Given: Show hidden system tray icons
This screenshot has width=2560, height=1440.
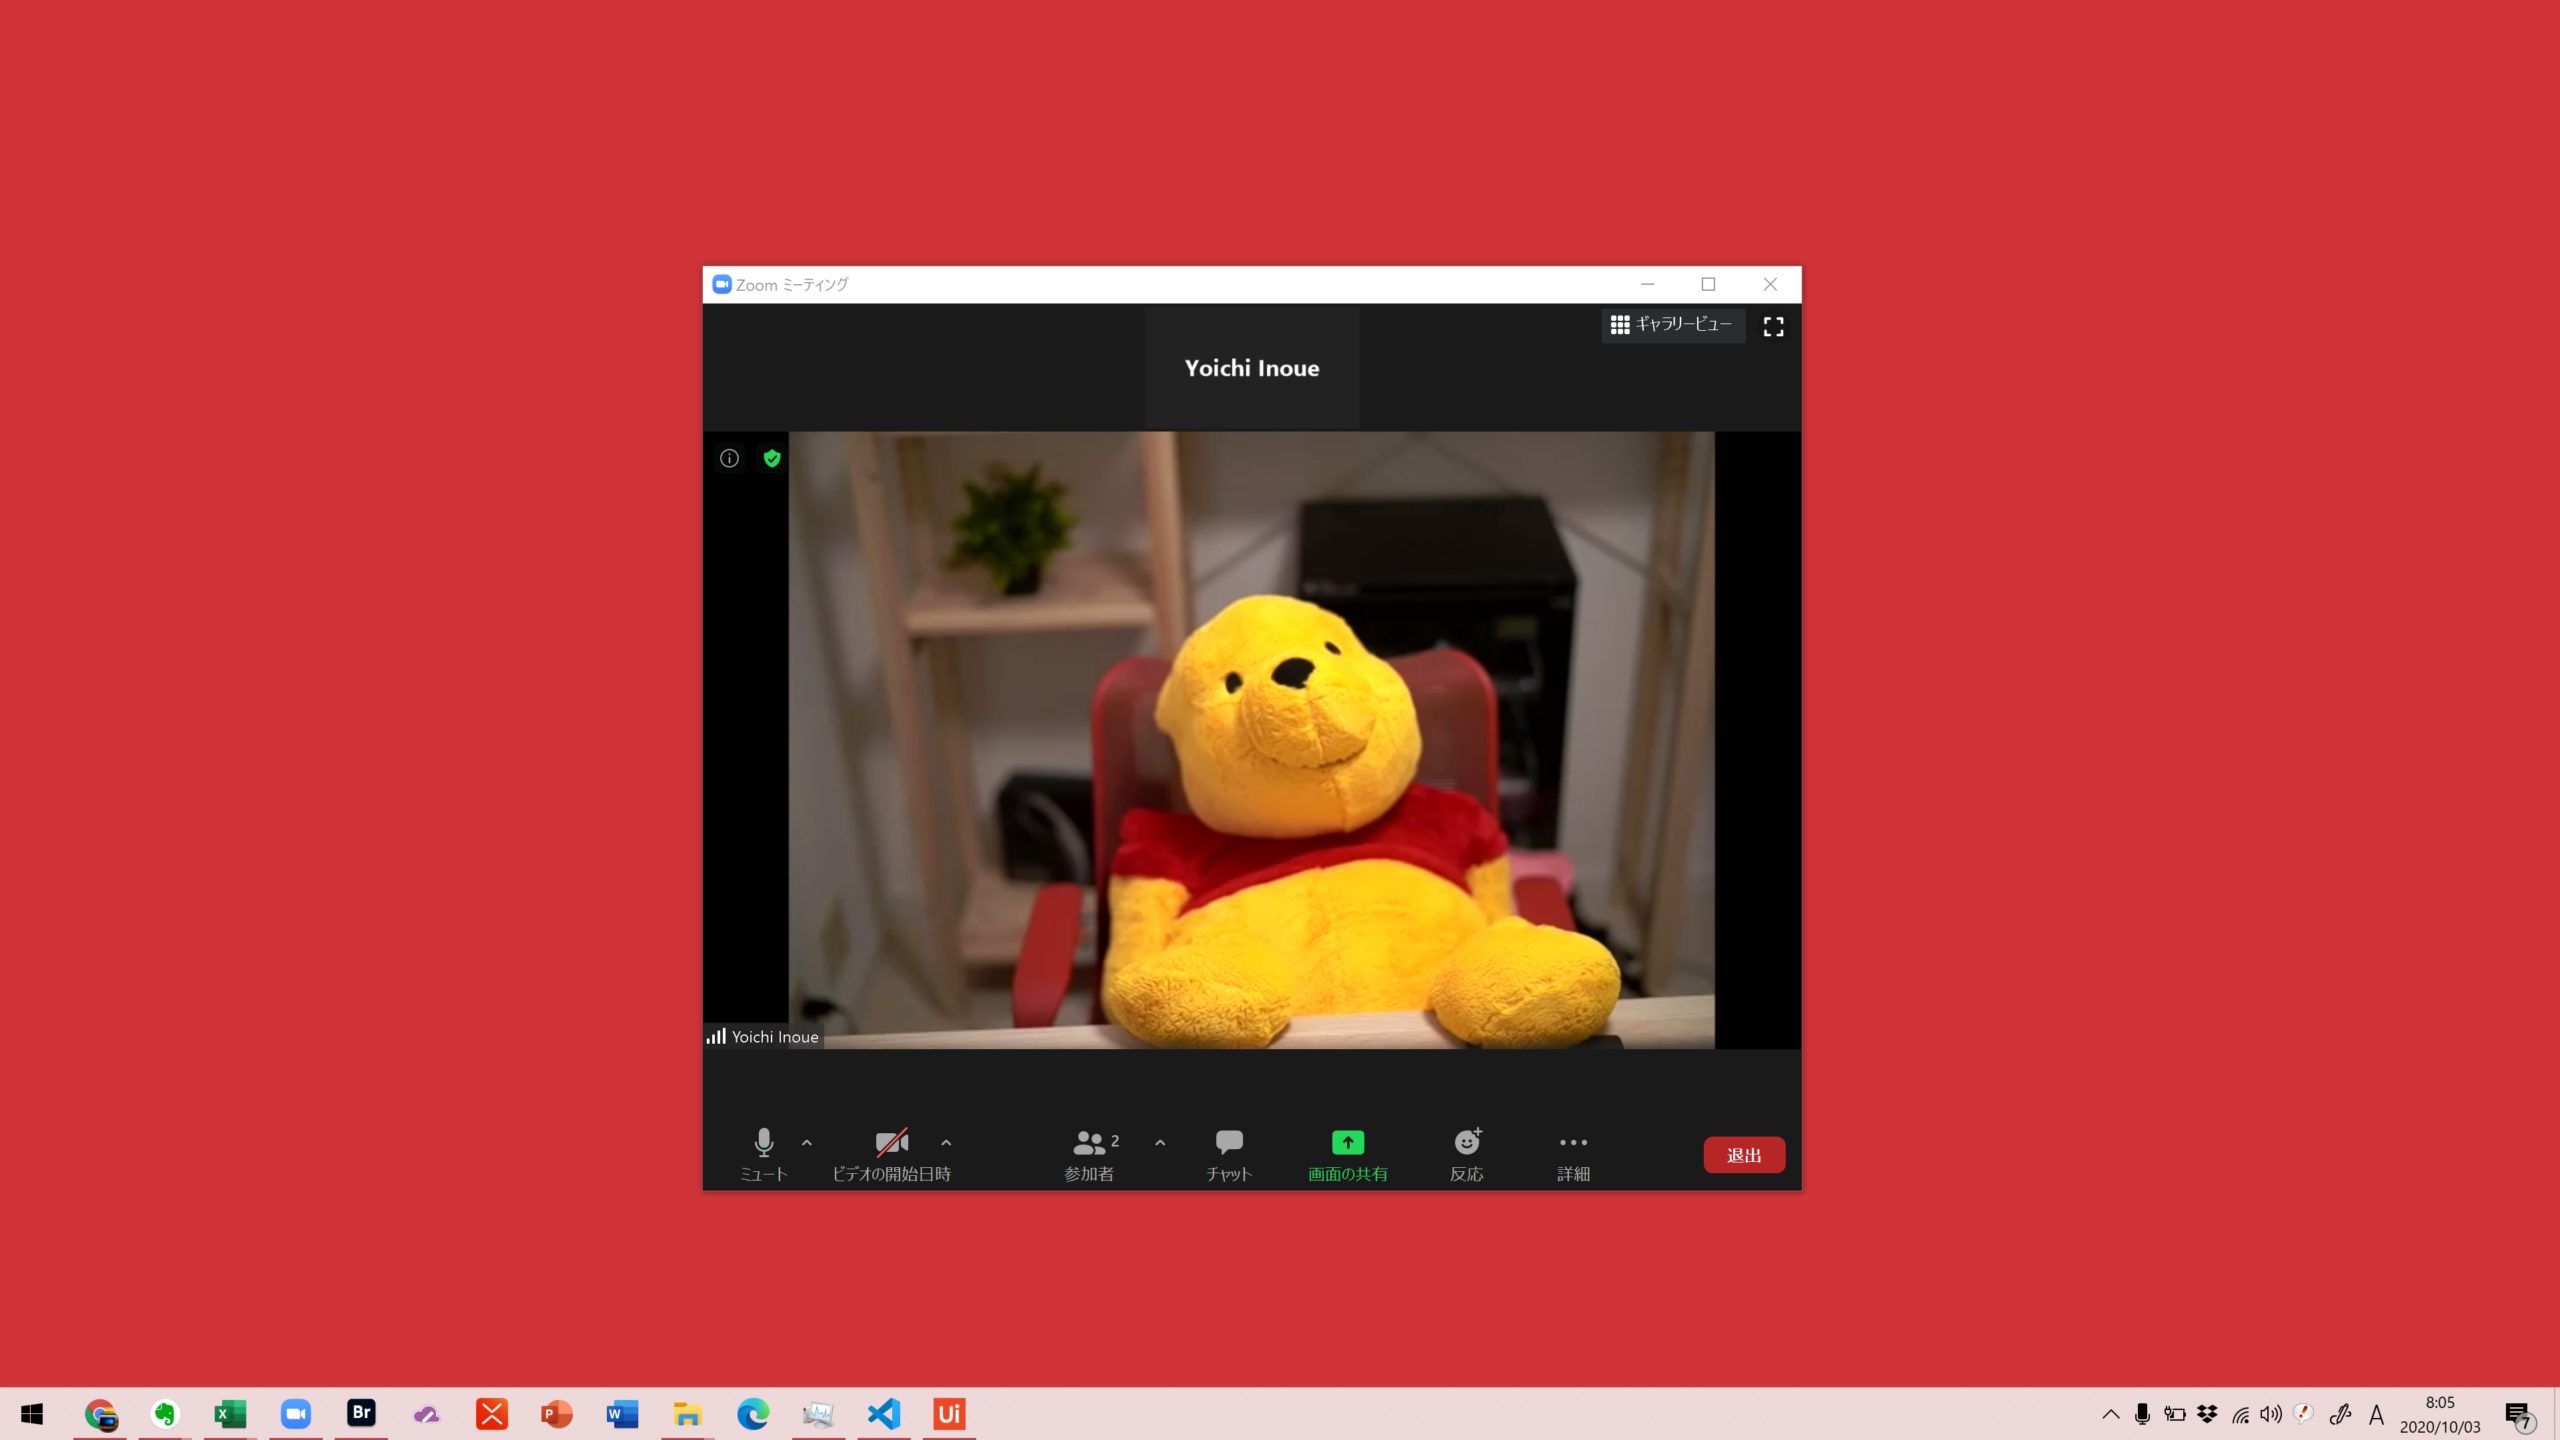Looking at the screenshot, I should click(2111, 1414).
